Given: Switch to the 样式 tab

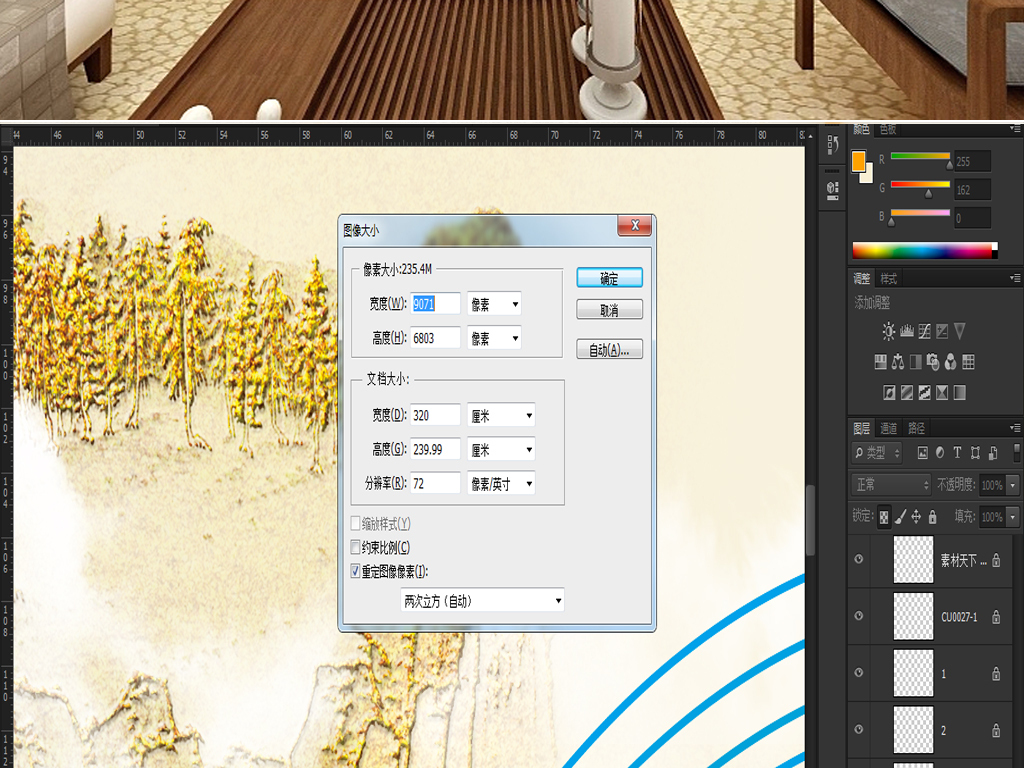Looking at the screenshot, I should pos(888,279).
